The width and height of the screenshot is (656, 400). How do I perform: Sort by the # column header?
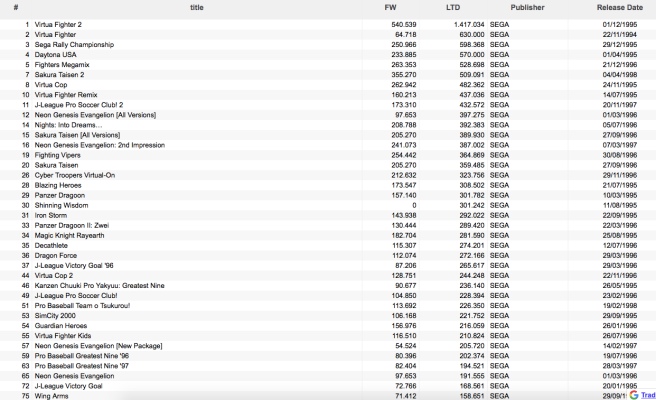point(16,8)
